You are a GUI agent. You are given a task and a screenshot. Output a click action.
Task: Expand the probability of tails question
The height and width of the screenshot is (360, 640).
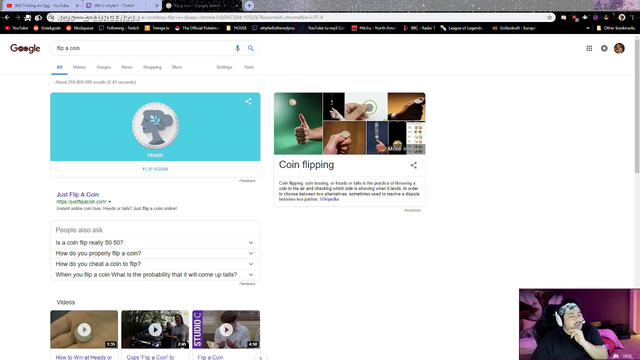tap(155, 275)
